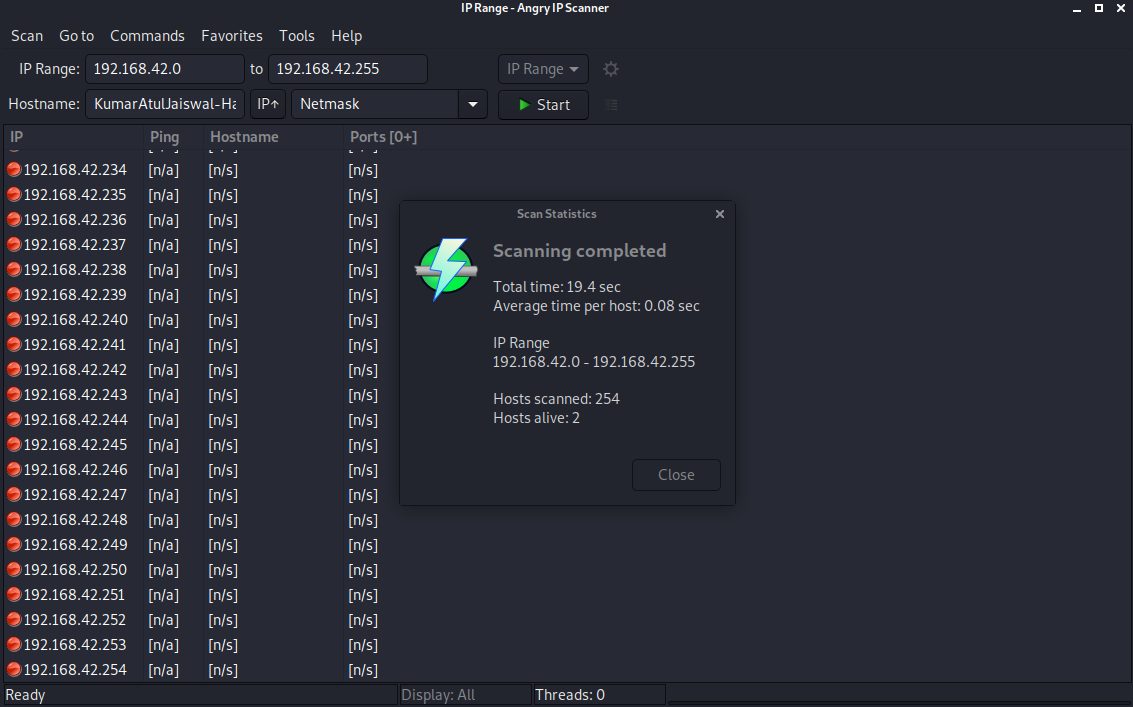Viewport: 1133px width, 707px height.
Task: Click dead-host indicator beside 192.168.42.234
Action: tap(12, 169)
